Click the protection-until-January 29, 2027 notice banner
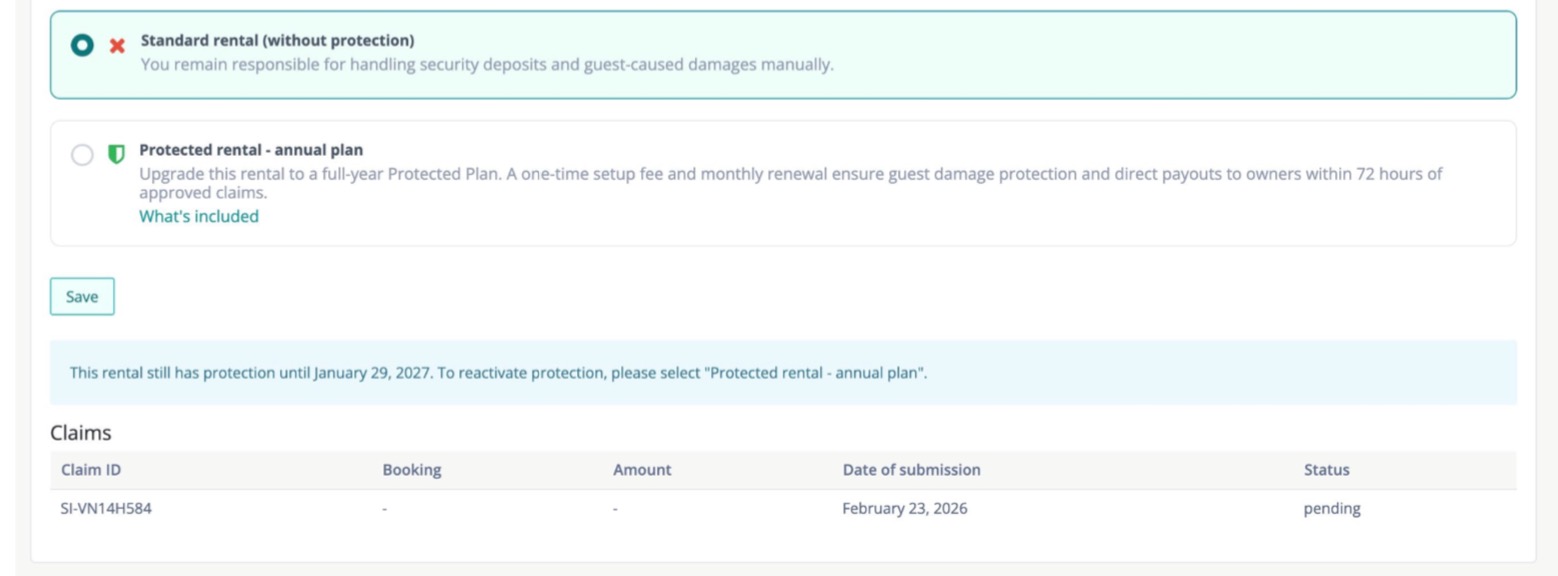The width and height of the screenshot is (1558, 576). click(x=498, y=373)
